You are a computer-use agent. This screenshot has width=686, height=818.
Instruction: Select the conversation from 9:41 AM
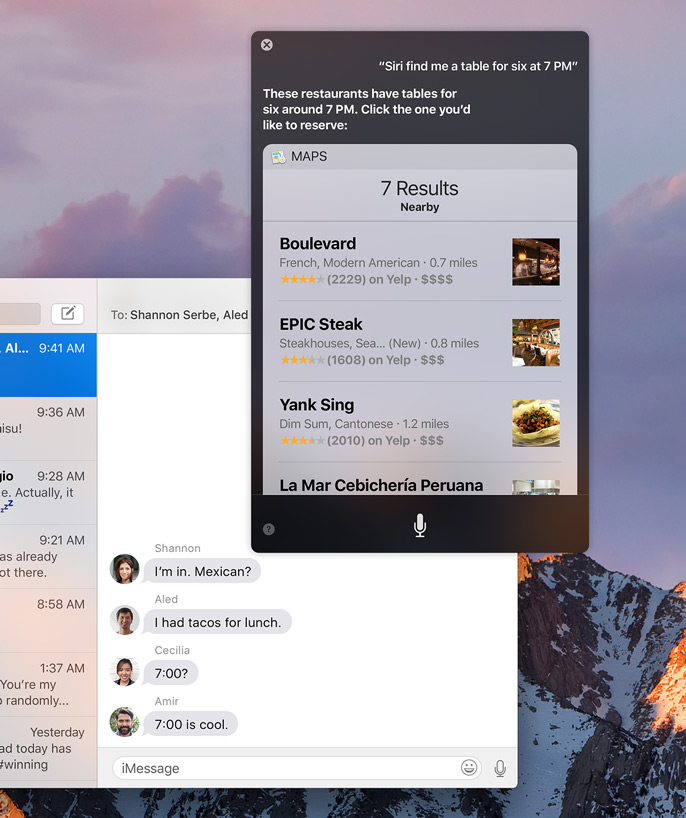(x=48, y=365)
